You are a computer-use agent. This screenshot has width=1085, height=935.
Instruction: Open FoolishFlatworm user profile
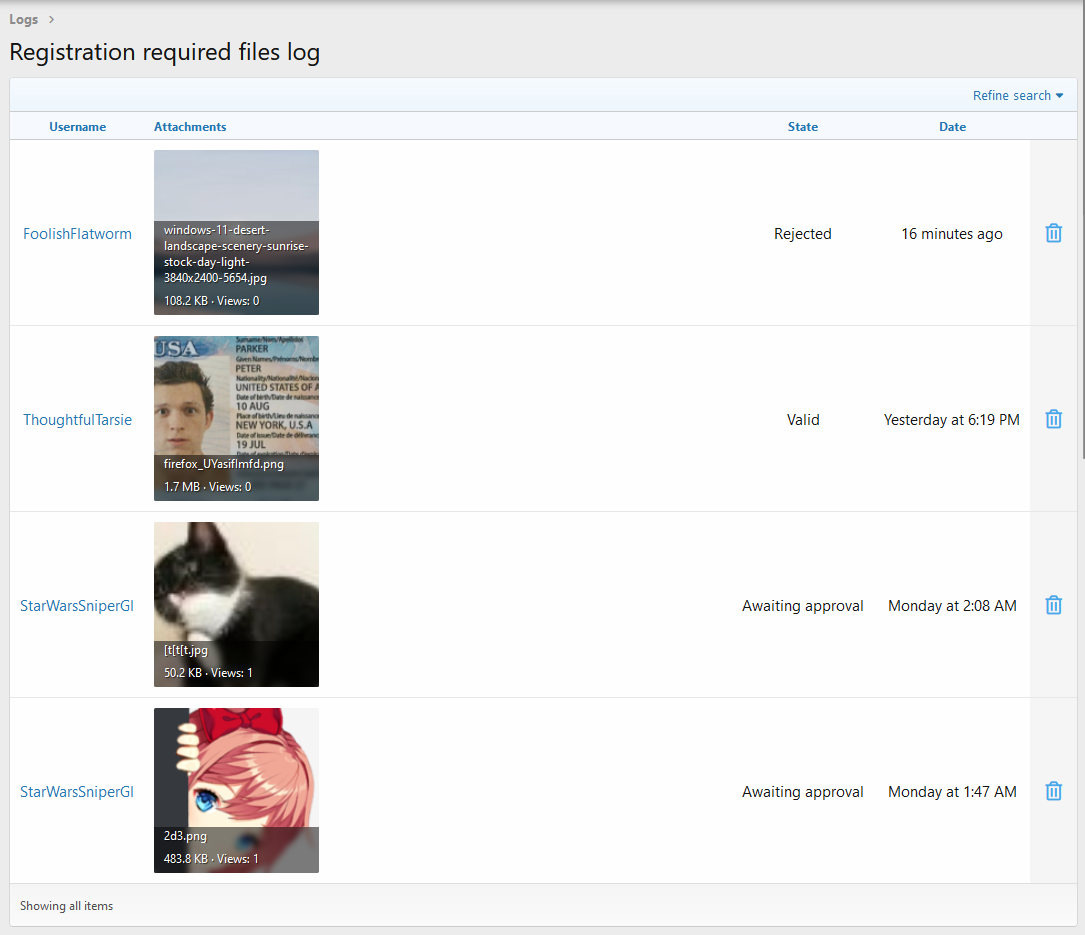pos(78,234)
